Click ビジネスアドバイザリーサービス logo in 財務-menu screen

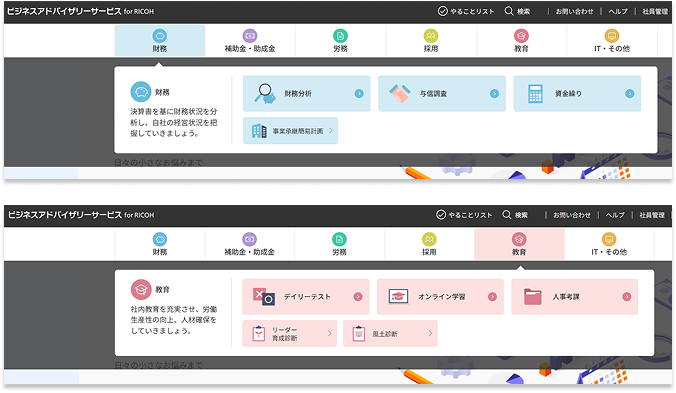coord(81,11)
